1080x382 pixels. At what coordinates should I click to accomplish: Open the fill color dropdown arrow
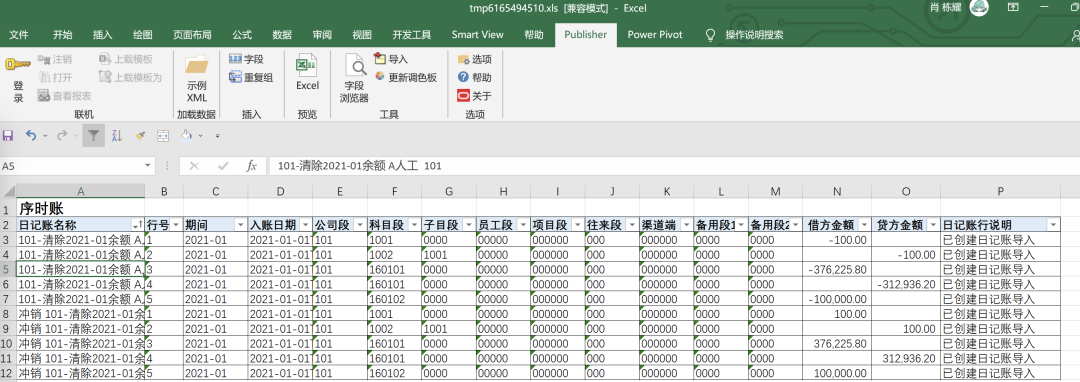(x=200, y=136)
